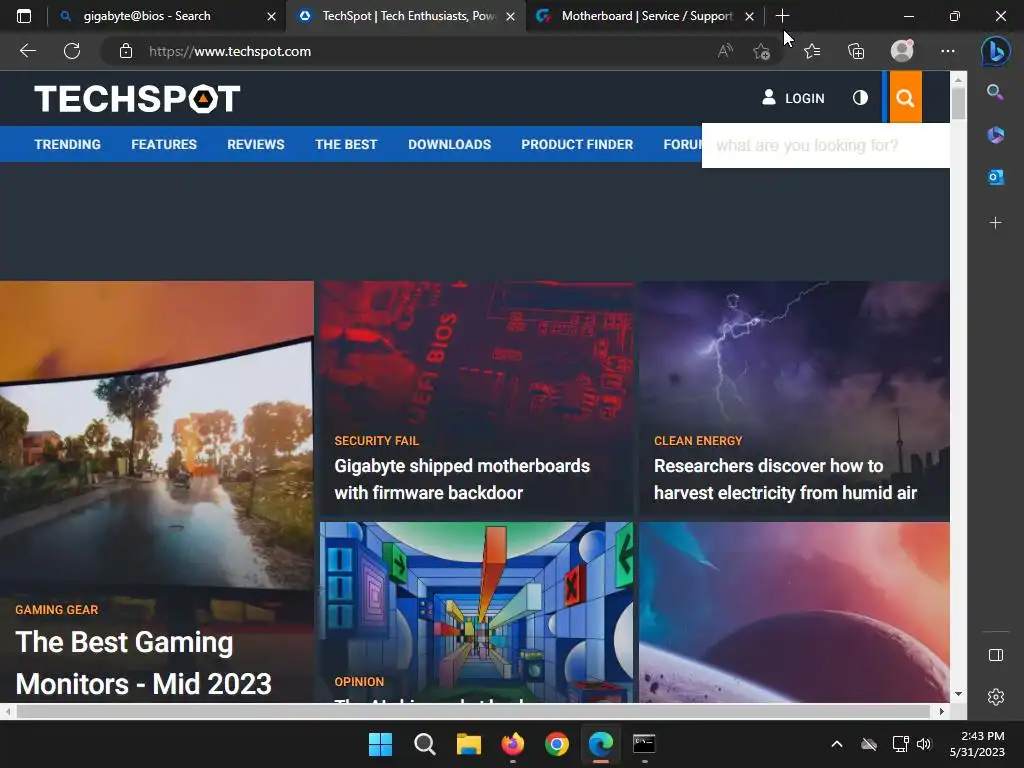The width and height of the screenshot is (1024, 768).
Task: Open the FEATURES section
Action: 164,144
